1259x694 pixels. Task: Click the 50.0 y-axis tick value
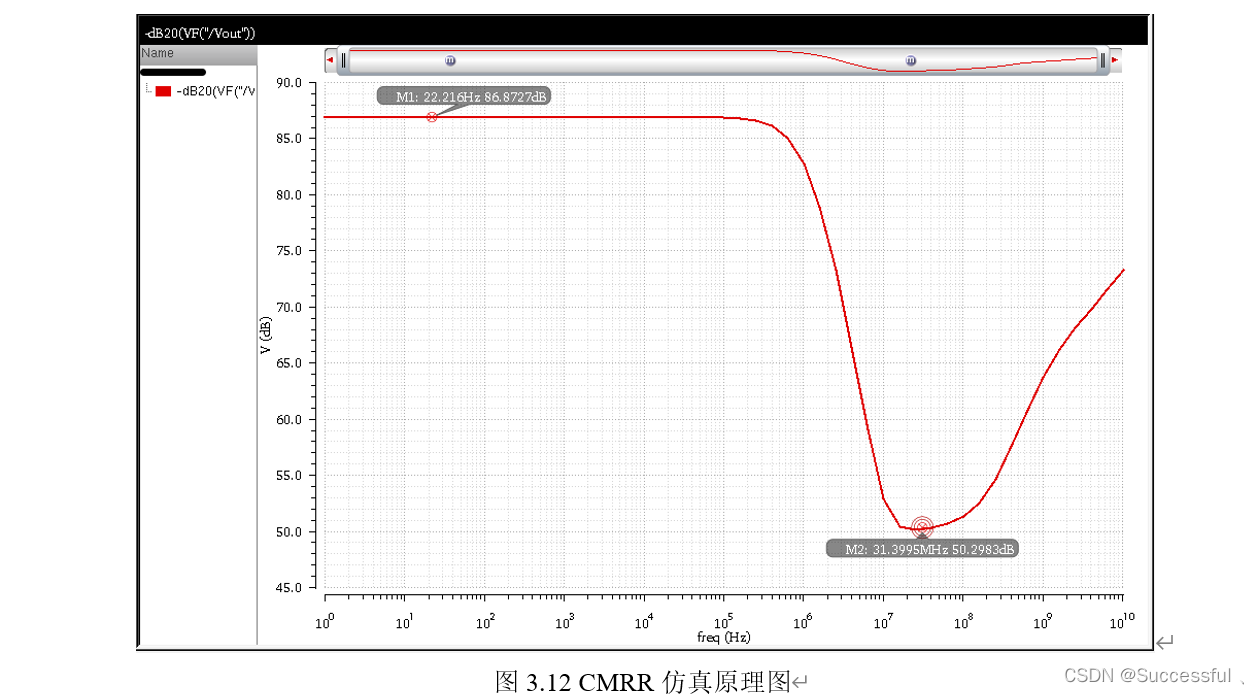(289, 531)
